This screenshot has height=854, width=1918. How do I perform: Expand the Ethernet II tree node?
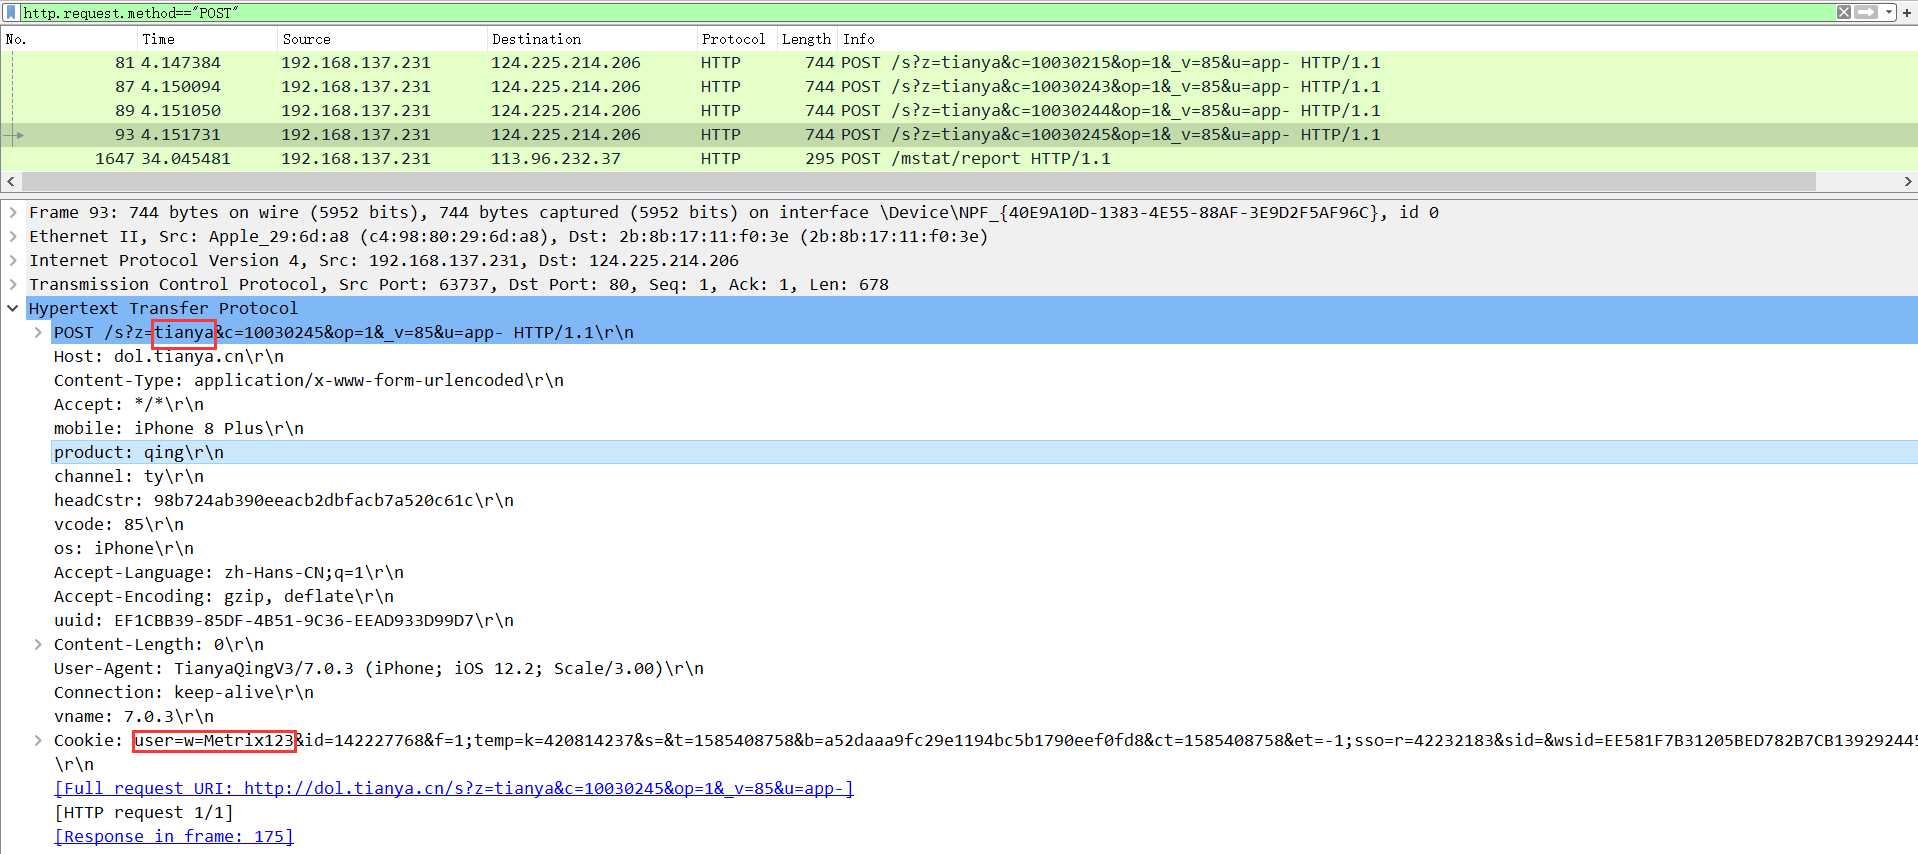[13, 236]
